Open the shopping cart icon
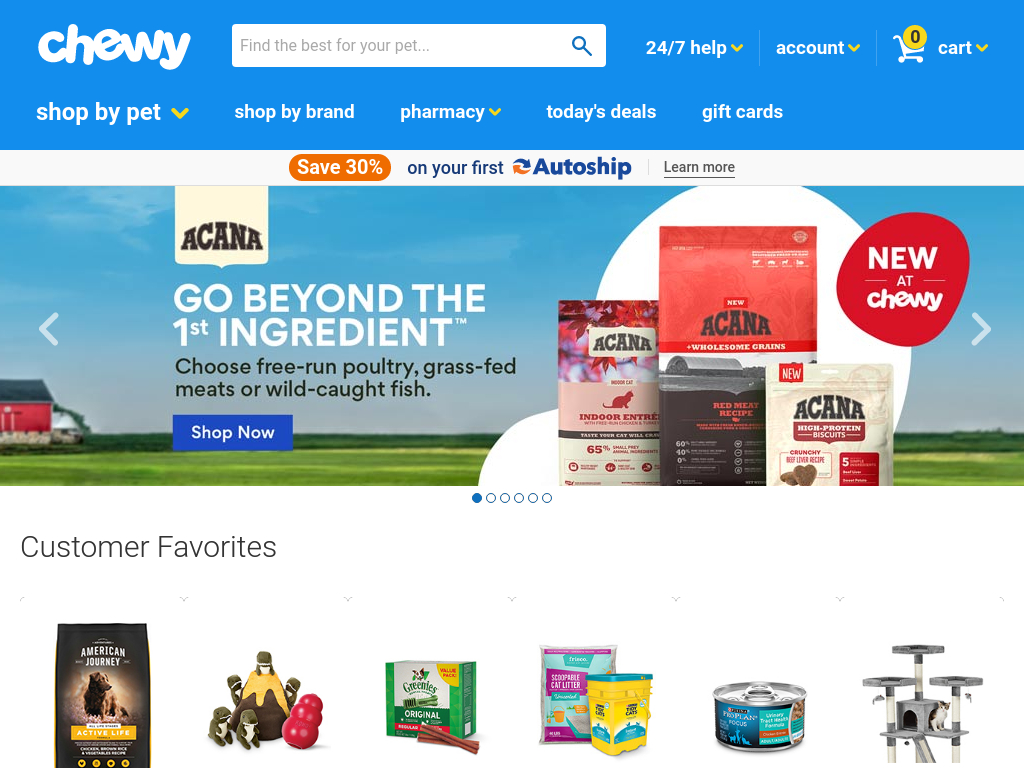Image resolution: width=1024 pixels, height=768 pixels. click(x=910, y=46)
